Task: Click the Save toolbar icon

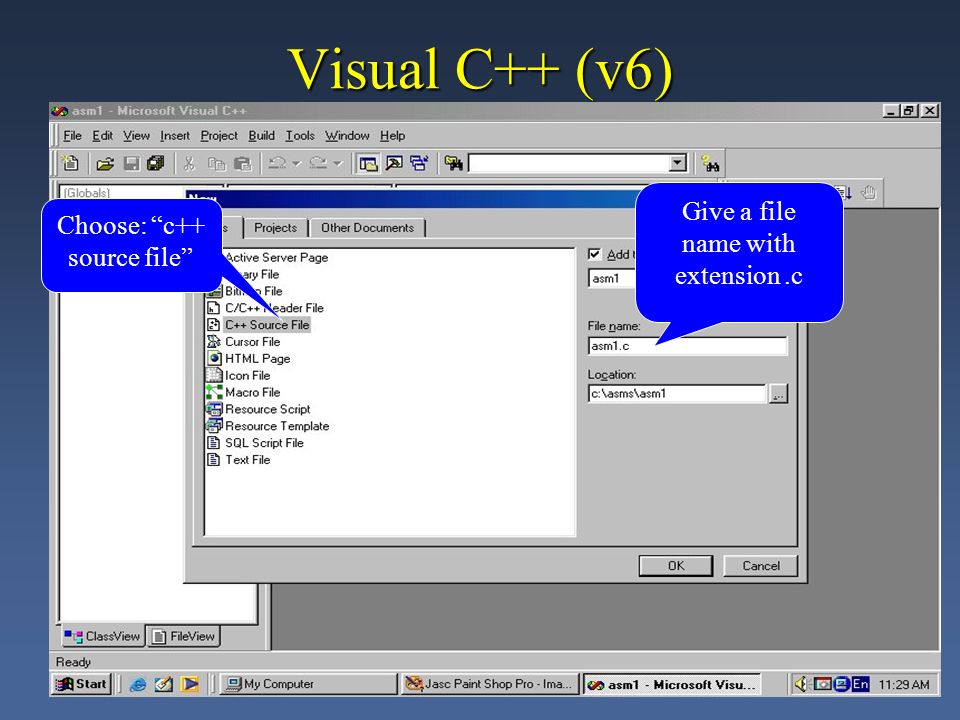Action: point(131,163)
